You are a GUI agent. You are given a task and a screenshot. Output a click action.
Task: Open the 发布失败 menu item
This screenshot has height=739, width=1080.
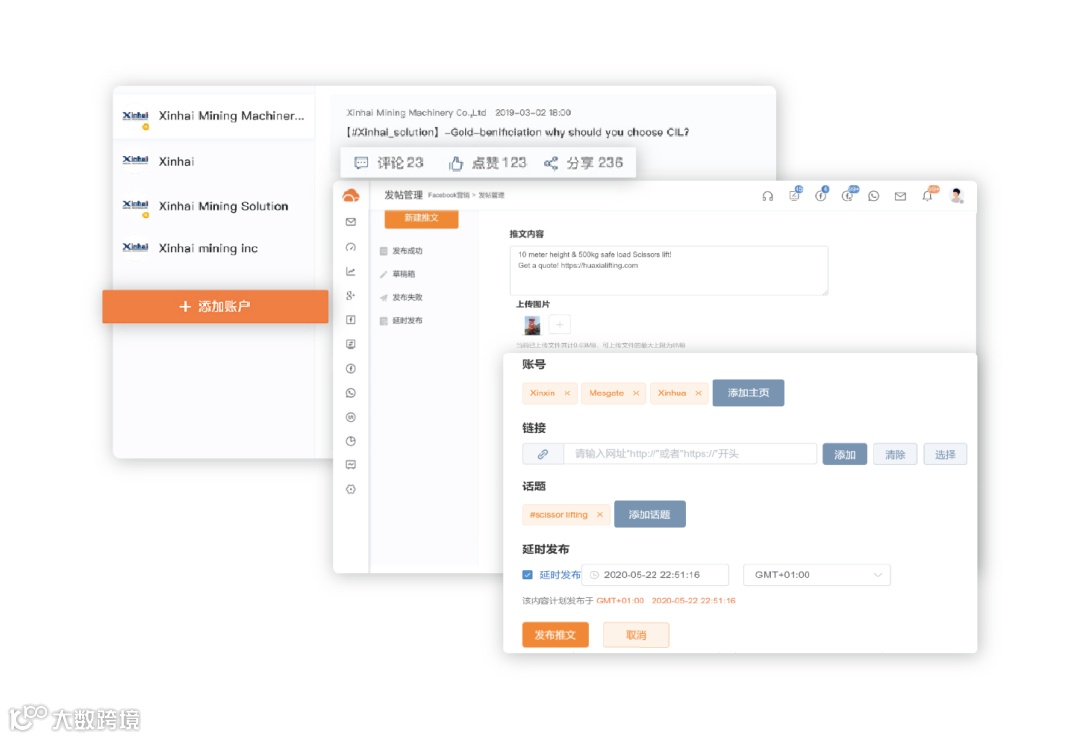[401, 298]
